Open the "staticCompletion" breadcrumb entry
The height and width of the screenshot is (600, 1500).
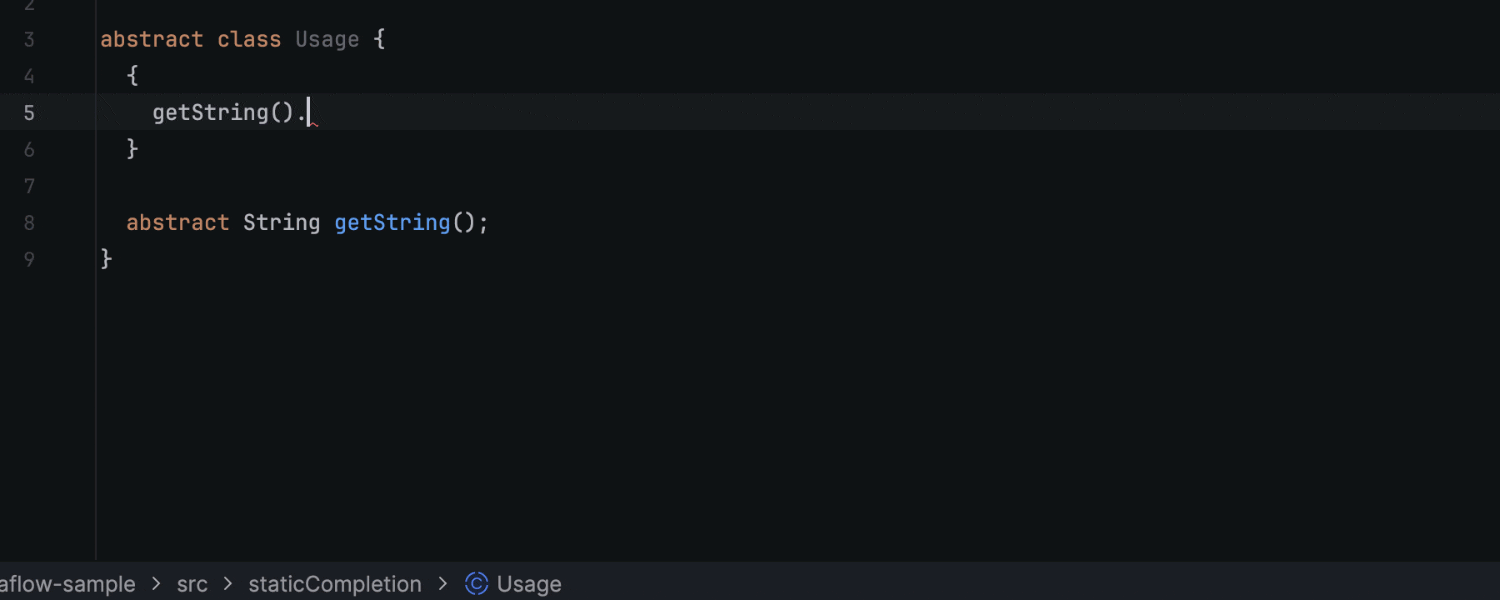point(334,584)
